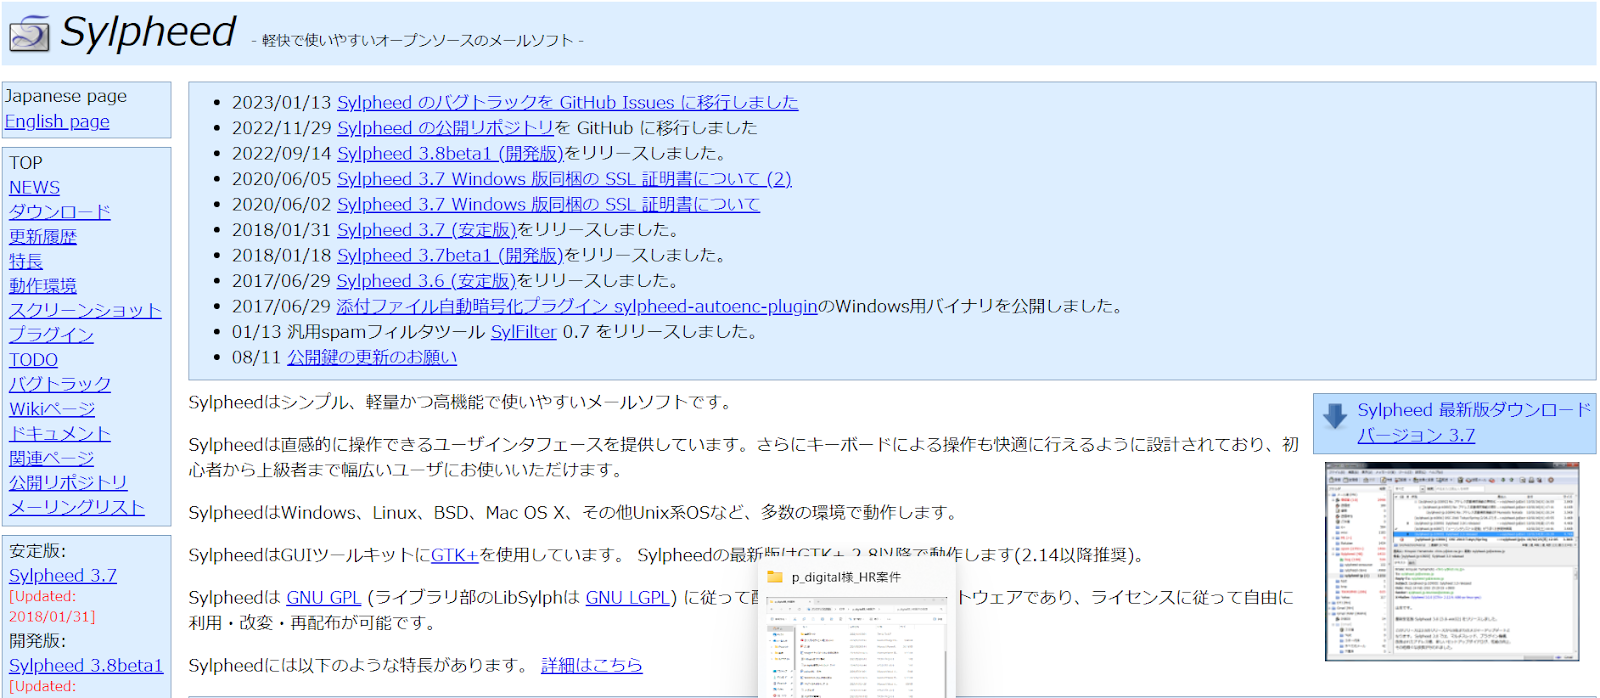
Task: Click the blue download arrow icon
Action: point(1334,417)
